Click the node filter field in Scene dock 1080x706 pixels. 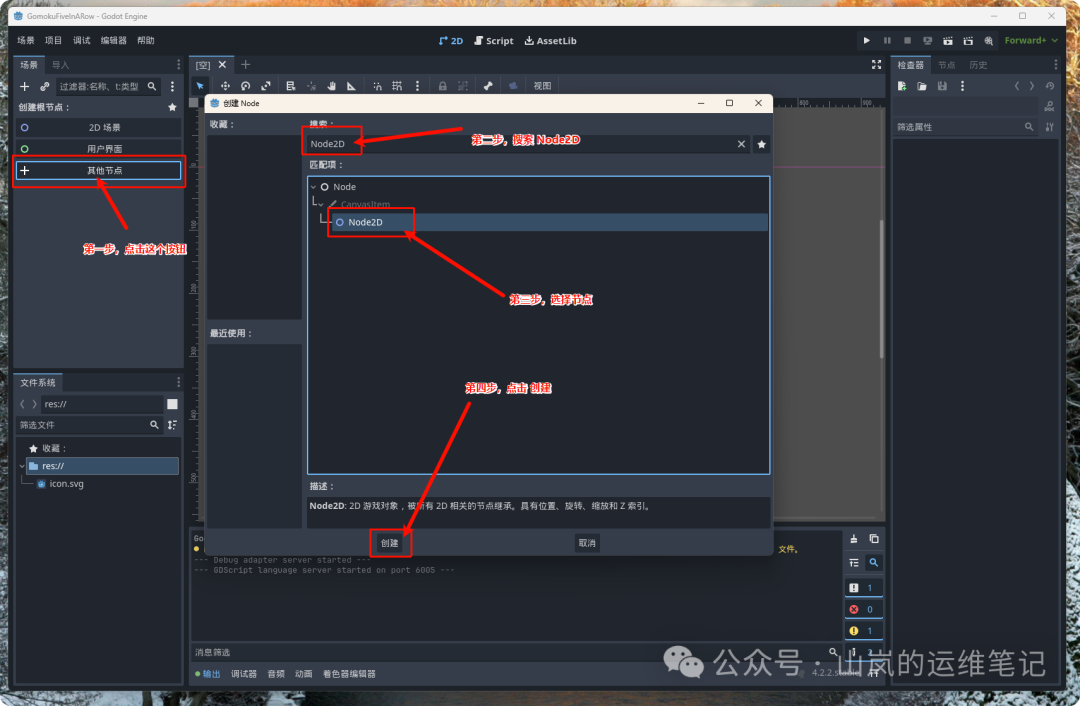click(x=107, y=87)
